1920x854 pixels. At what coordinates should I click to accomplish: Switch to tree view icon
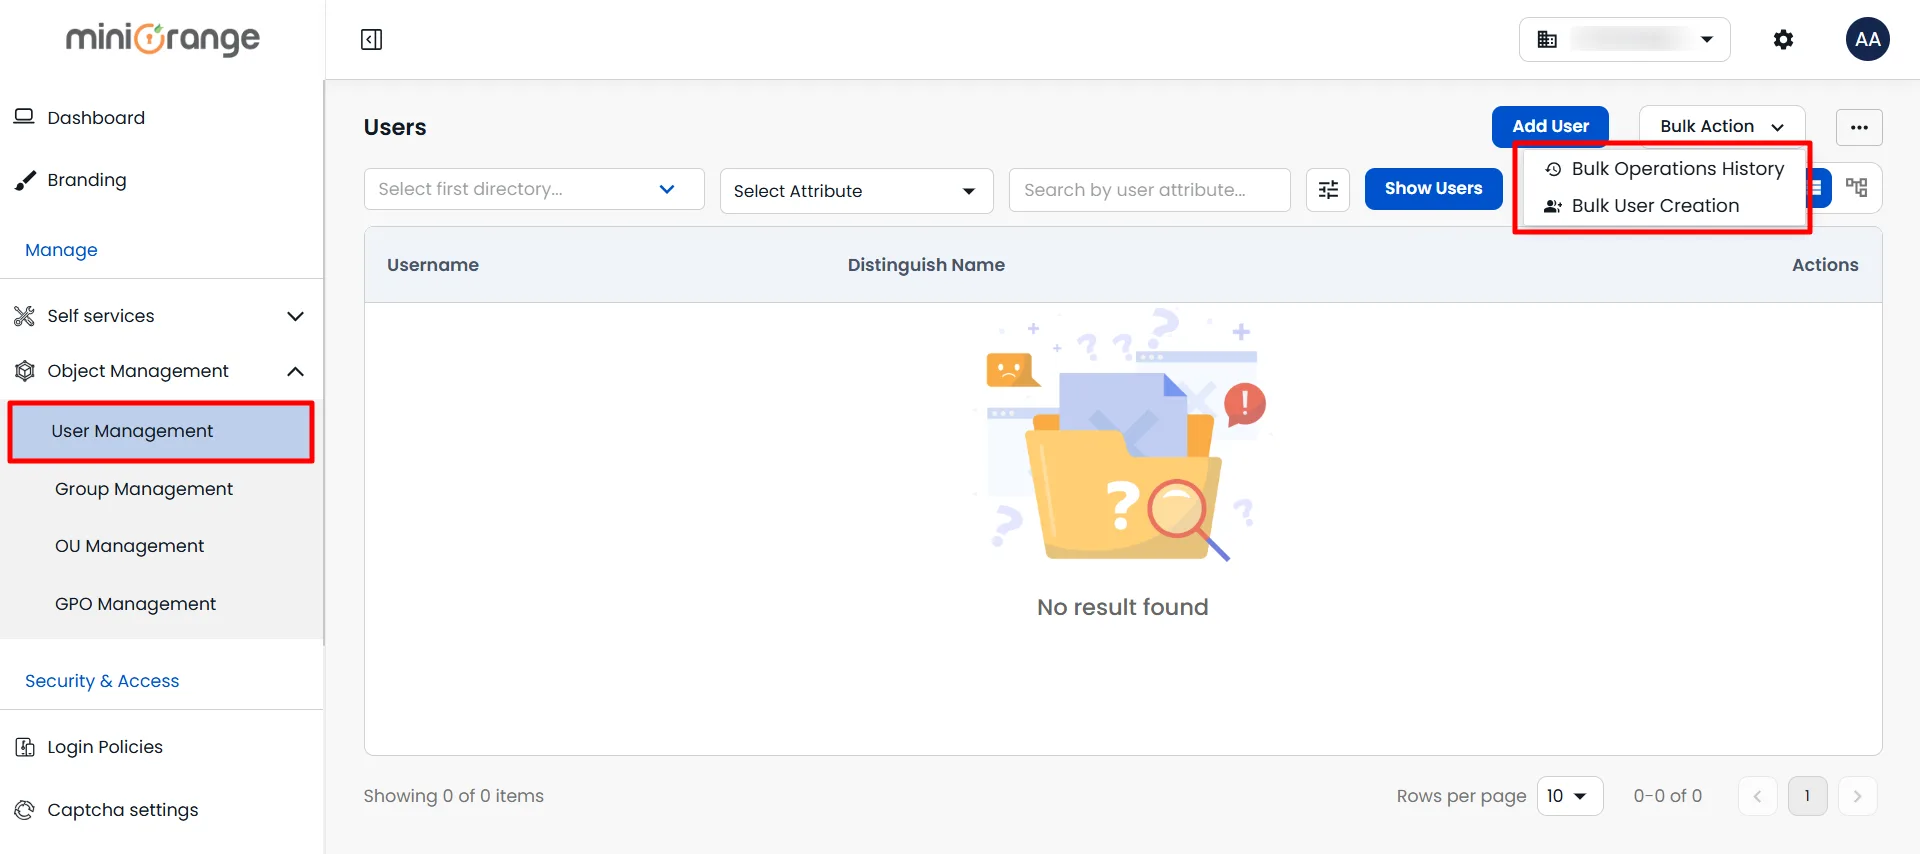pyautogui.click(x=1857, y=188)
